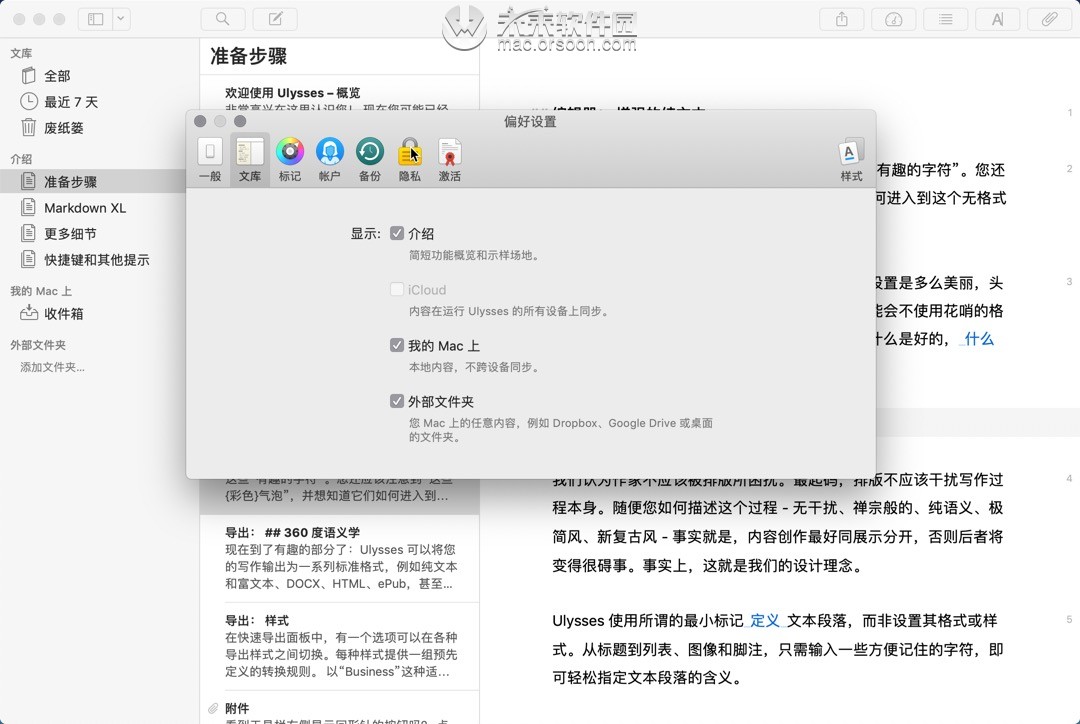Screen dimensions: 1080x724
Task: Click the 外部文件夹 sidebar section header
Action: click(x=38, y=345)
